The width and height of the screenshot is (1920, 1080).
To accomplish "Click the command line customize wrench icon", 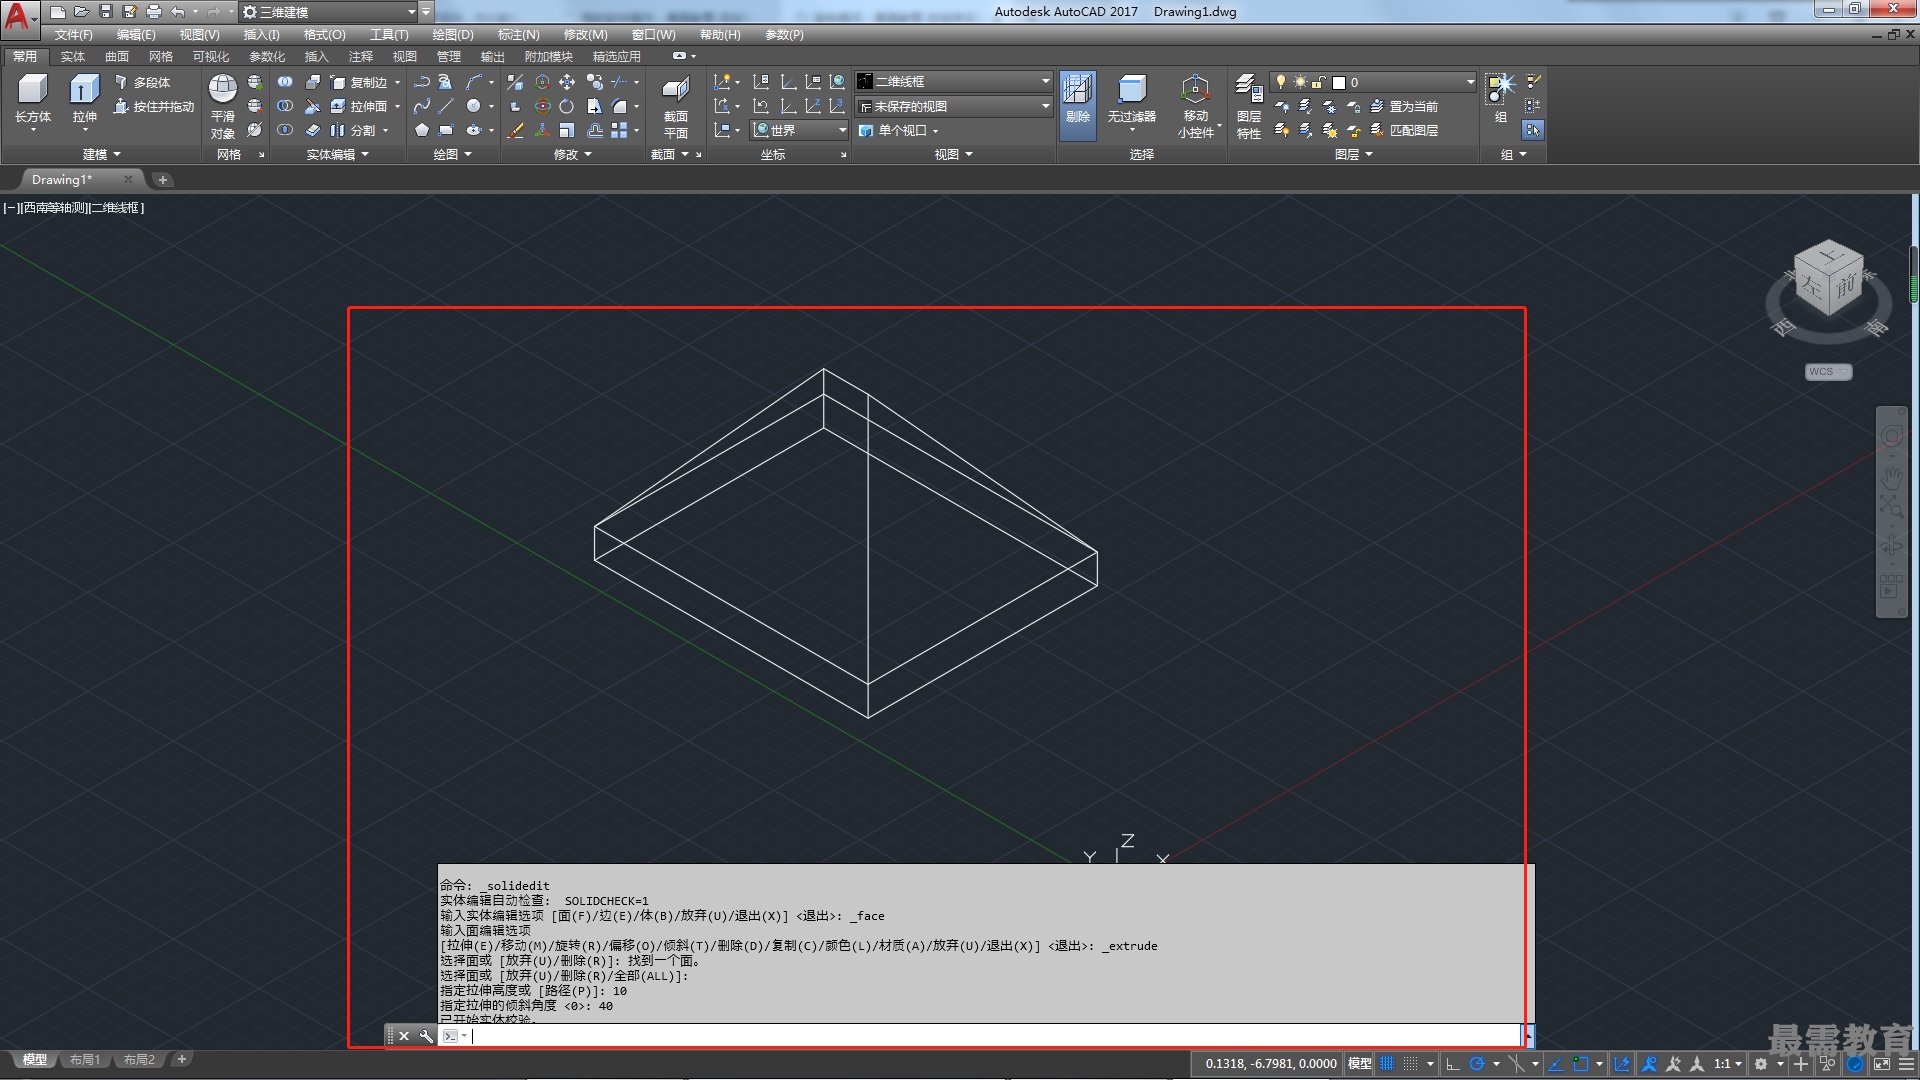I will click(x=426, y=1036).
